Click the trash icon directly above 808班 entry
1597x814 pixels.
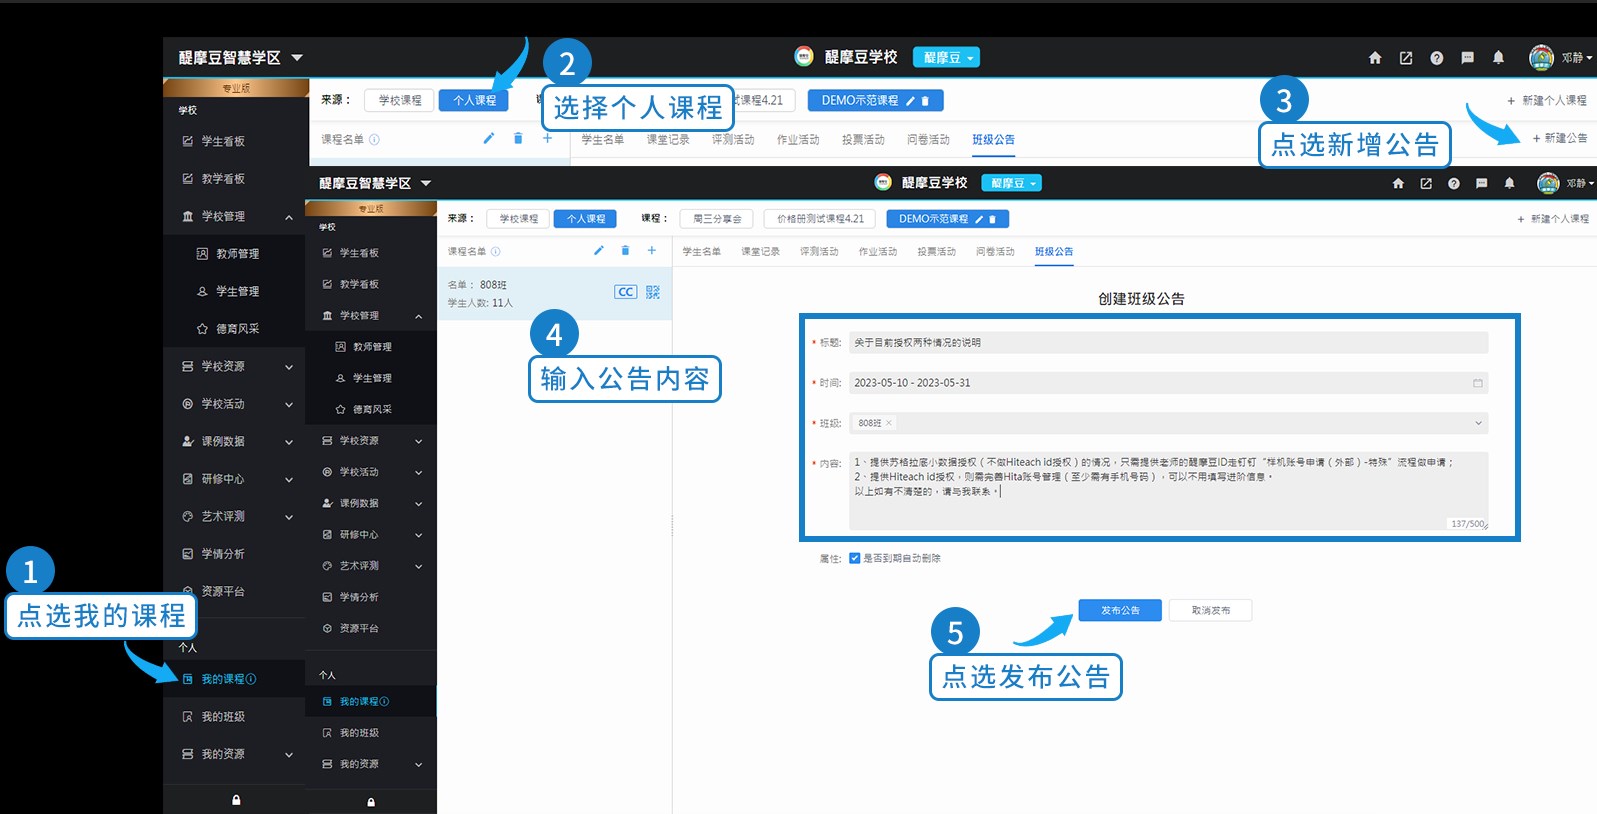(625, 251)
